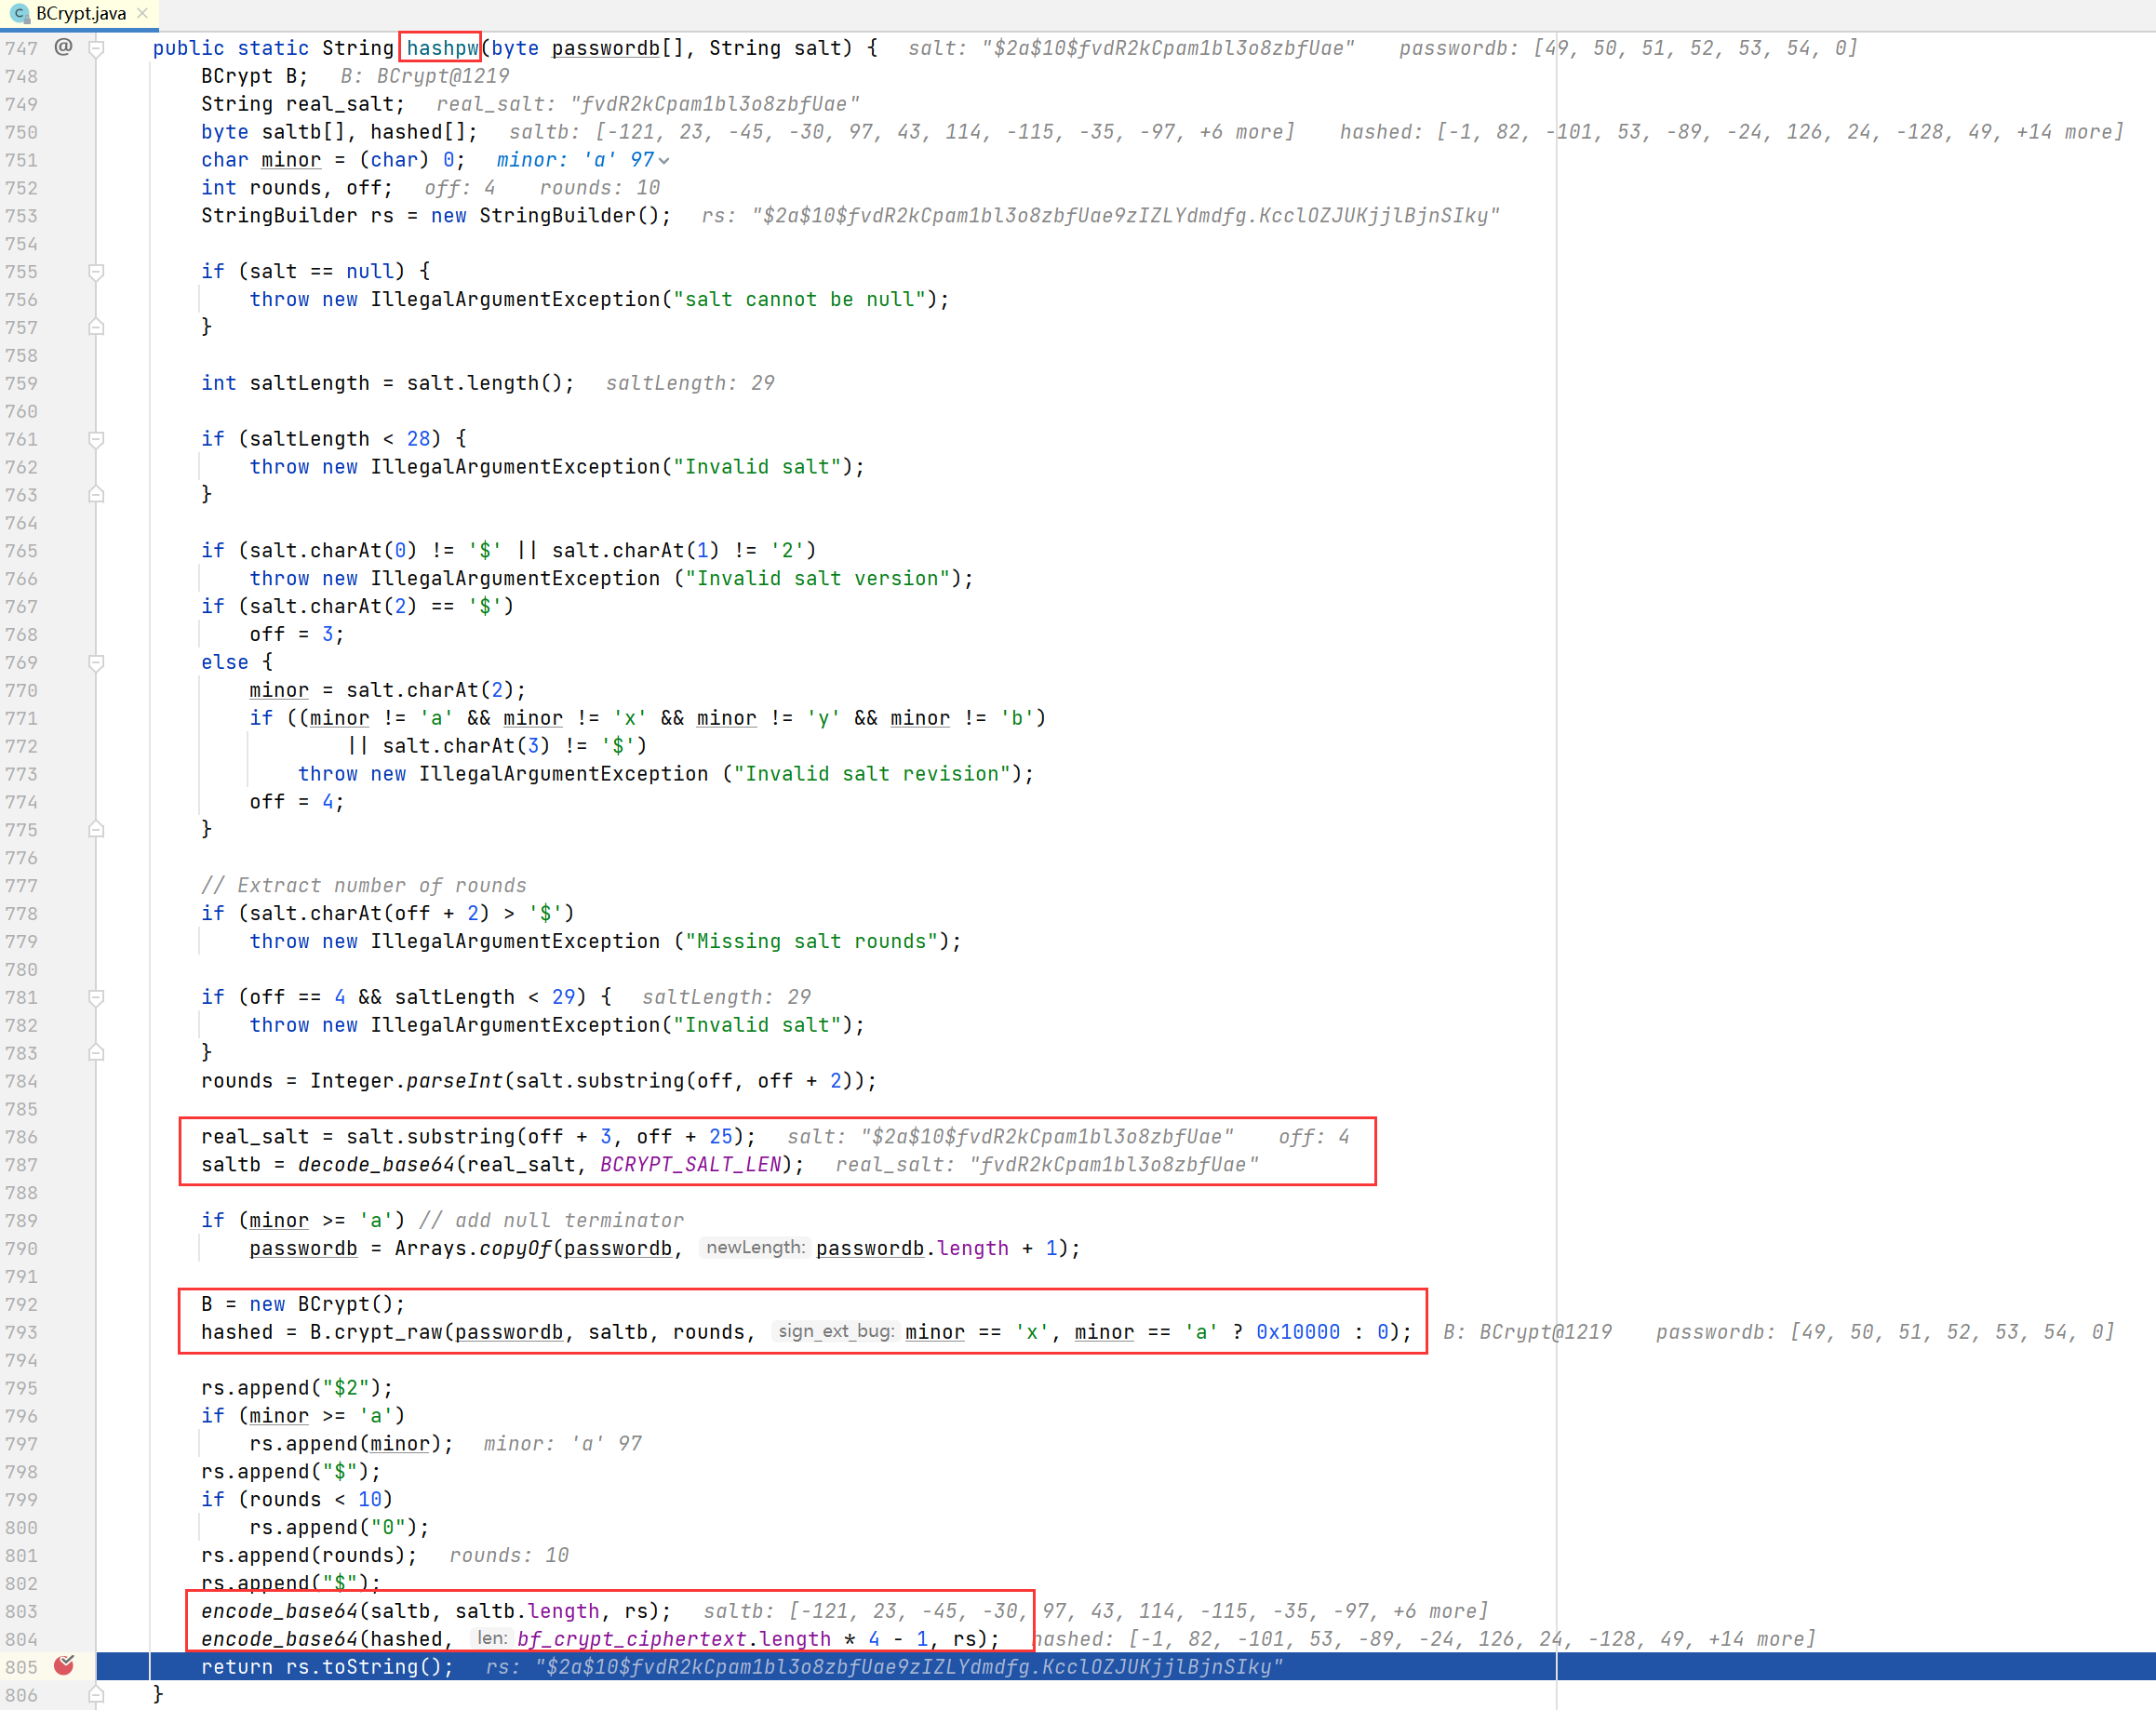Collapse the hashpw method at line 747

point(96,48)
